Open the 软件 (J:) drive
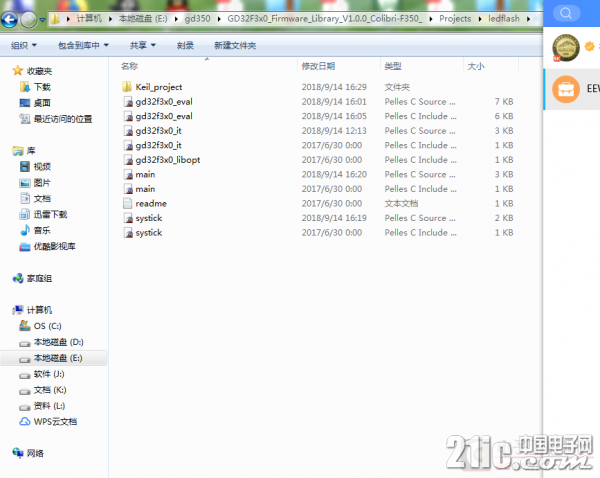This screenshot has height=478, width=600. 49,374
